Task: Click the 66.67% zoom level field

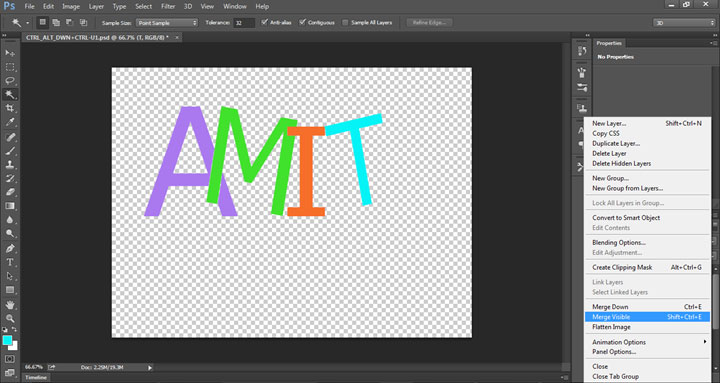Action: [x=34, y=367]
